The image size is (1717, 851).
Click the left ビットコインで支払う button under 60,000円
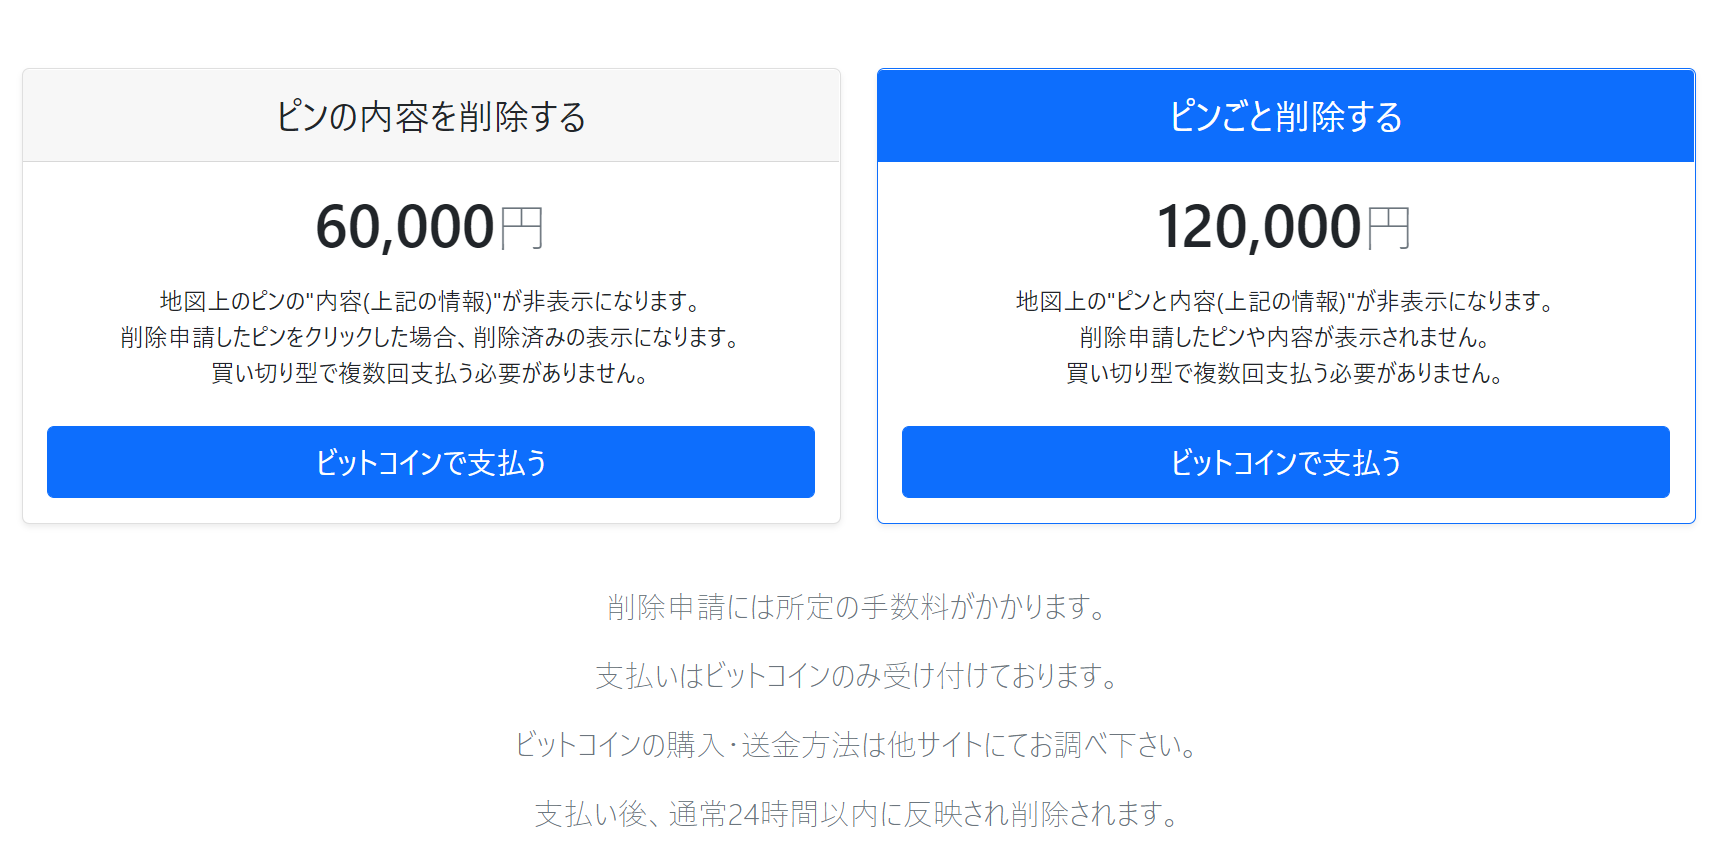[x=431, y=462]
